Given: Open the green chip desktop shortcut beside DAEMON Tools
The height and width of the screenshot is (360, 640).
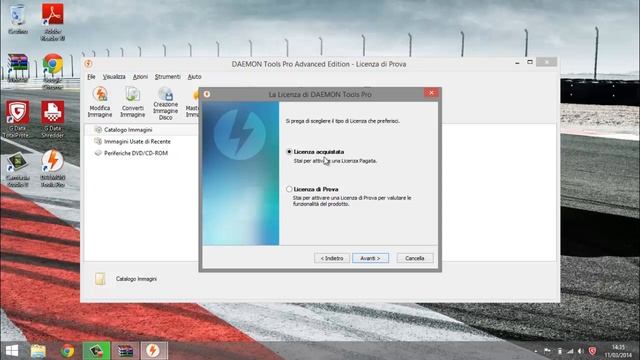Looking at the screenshot, I should (x=18, y=170).
